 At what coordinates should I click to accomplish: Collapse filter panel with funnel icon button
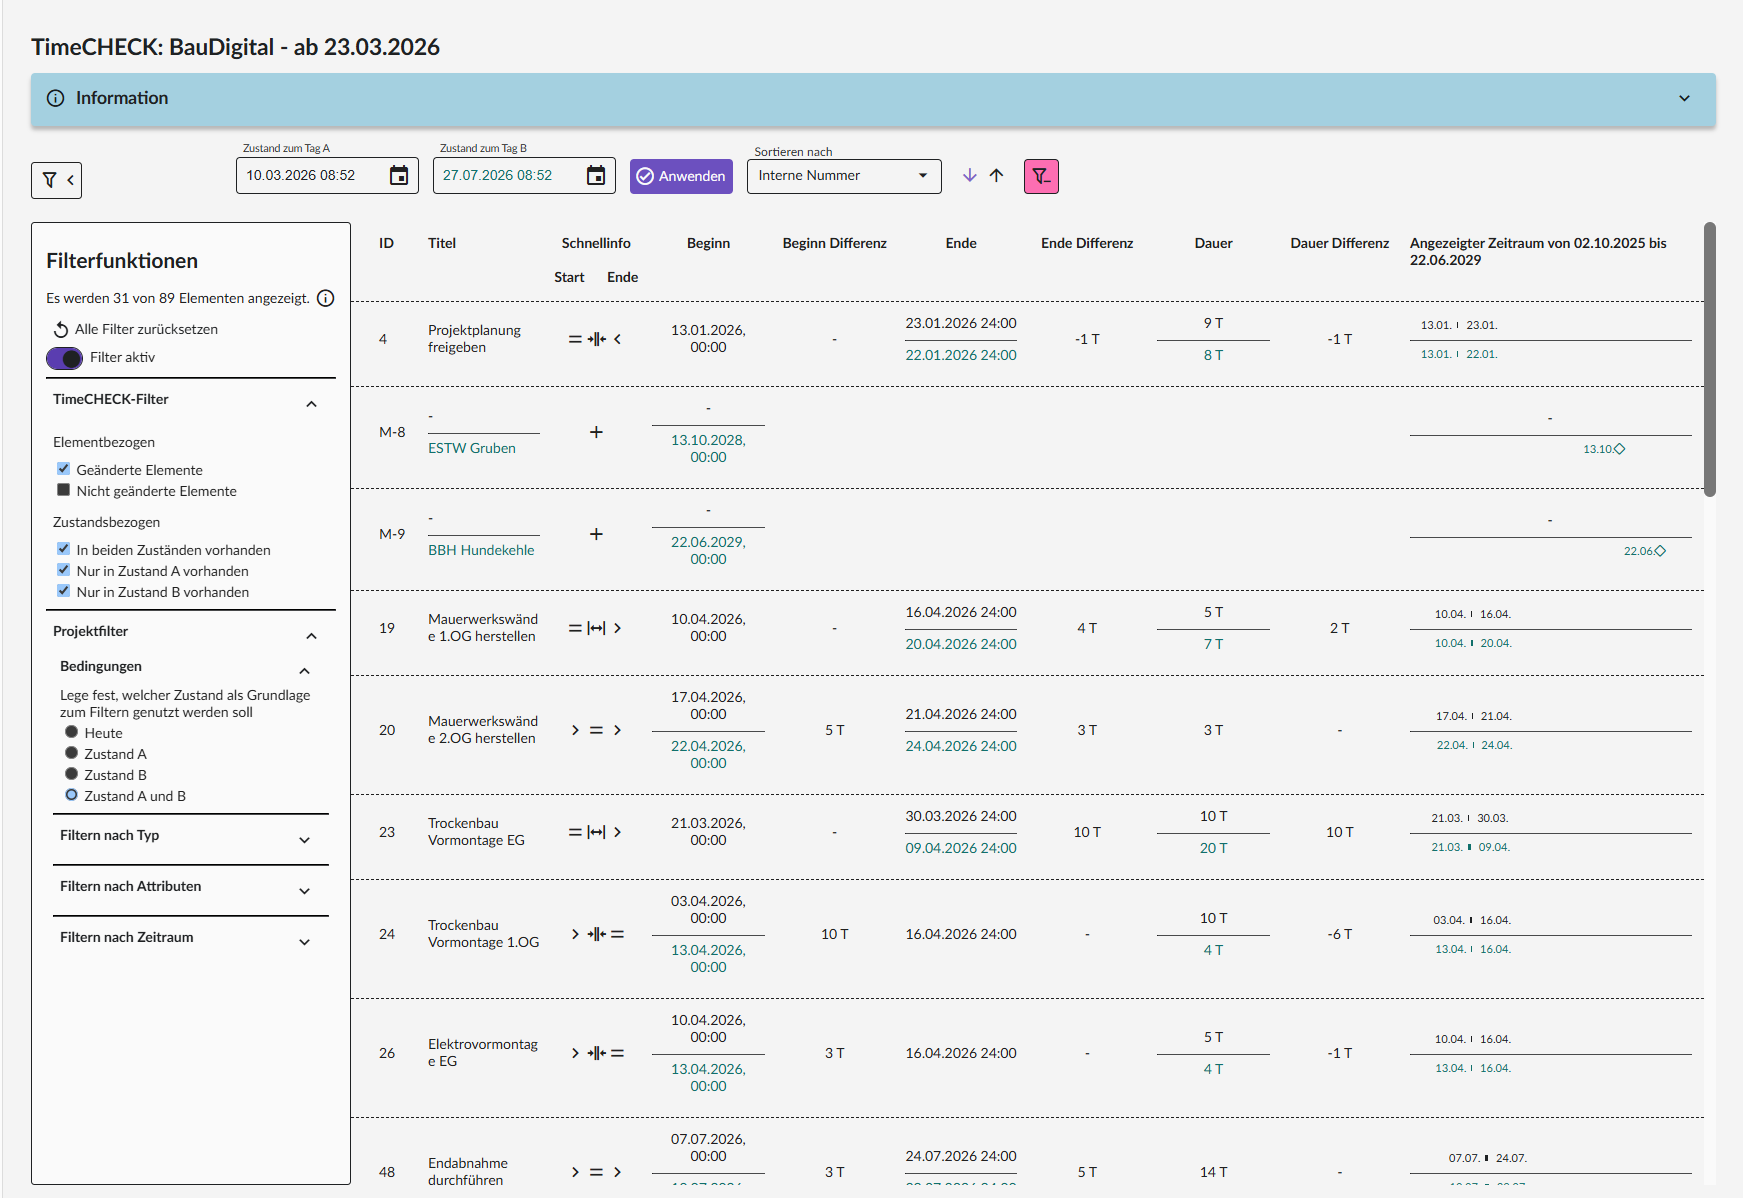coord(56,180)
